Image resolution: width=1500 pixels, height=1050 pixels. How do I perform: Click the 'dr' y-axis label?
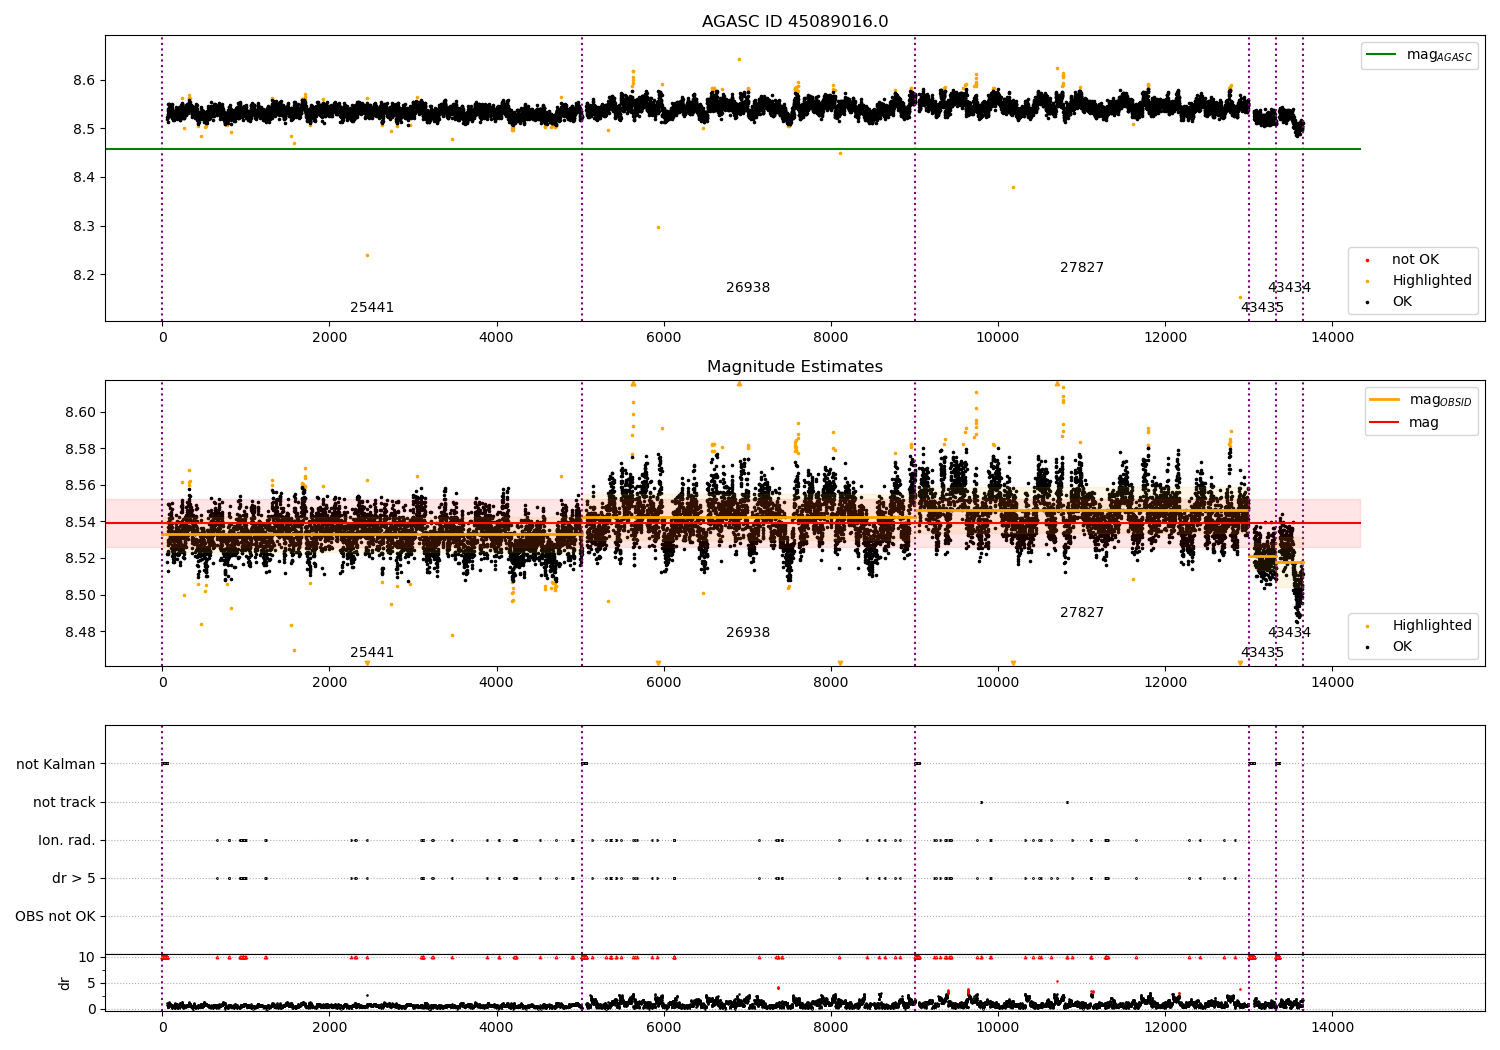(65, 983)
